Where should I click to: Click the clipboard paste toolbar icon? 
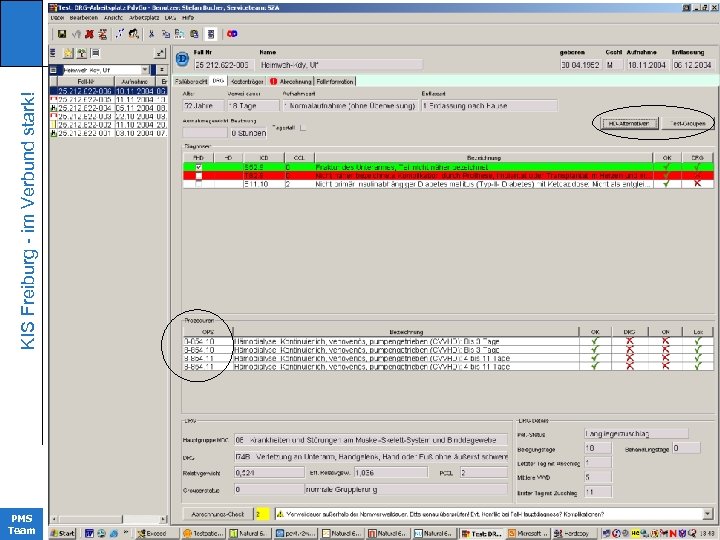[194, 34]
